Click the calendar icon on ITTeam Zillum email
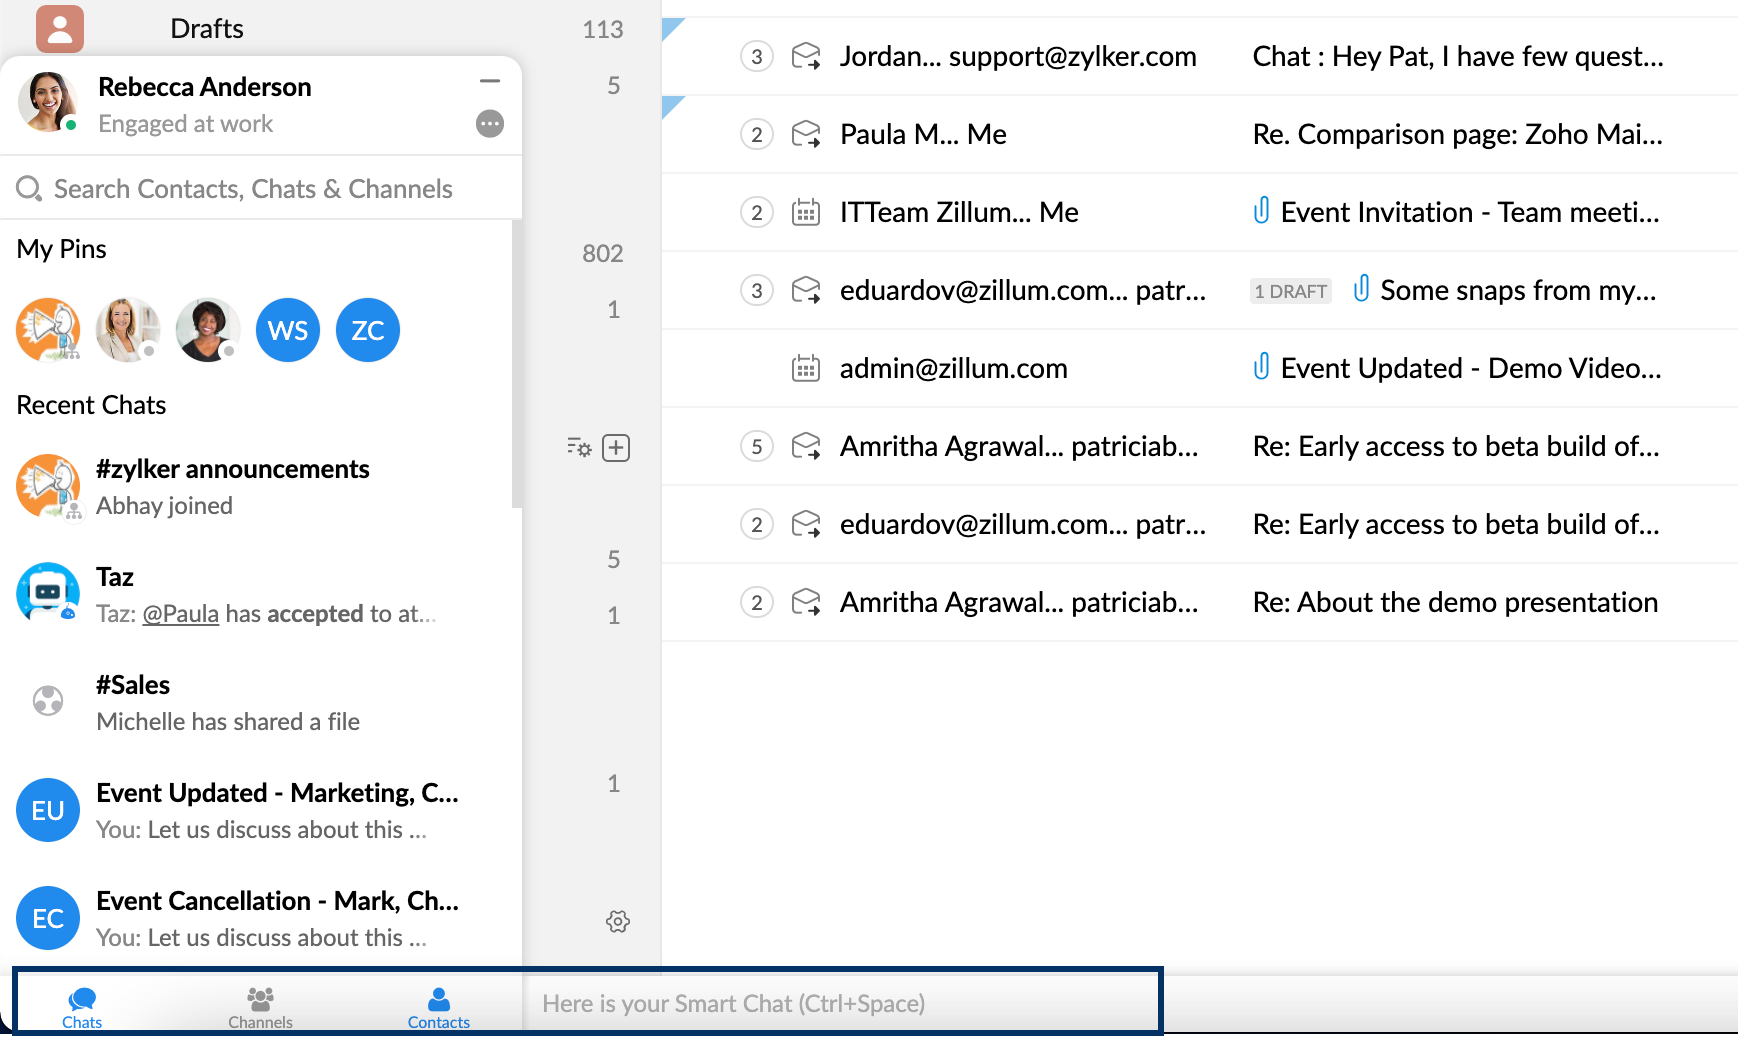1738x1038 pixels. click(x=806, y=212)
